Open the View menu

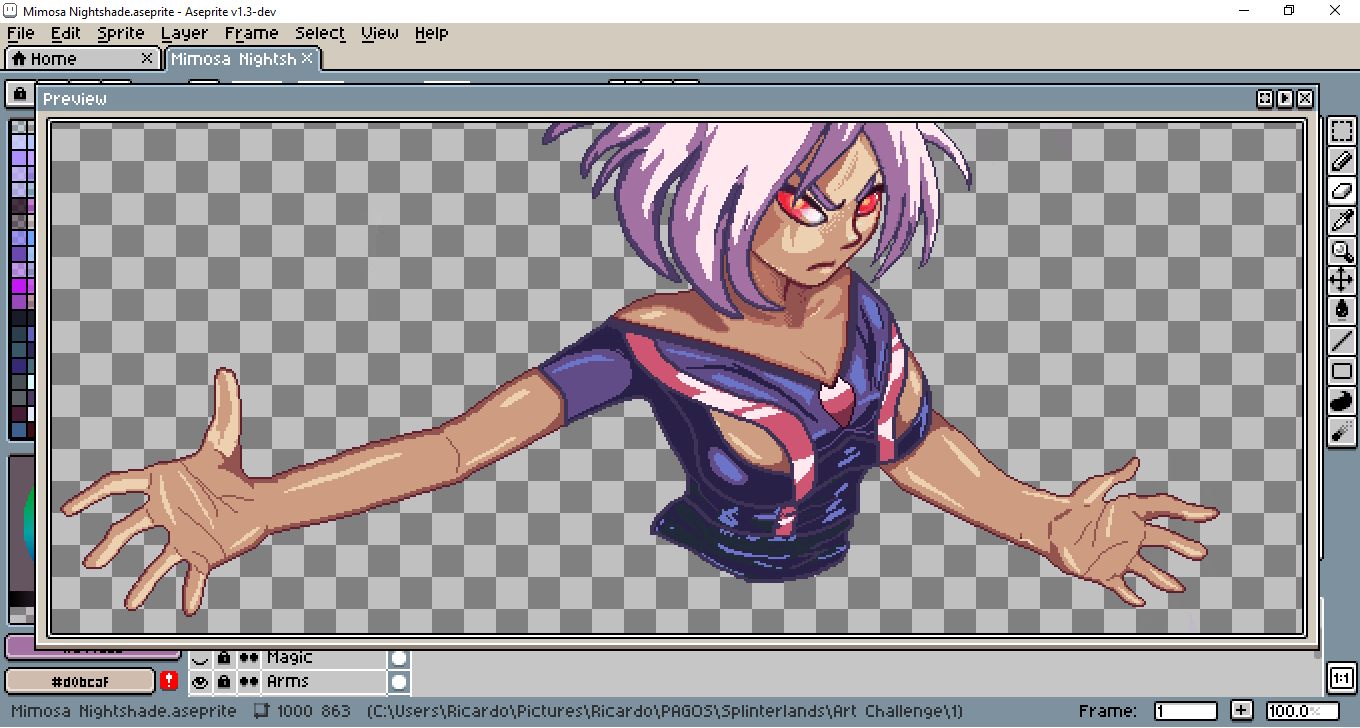point(380,33)
